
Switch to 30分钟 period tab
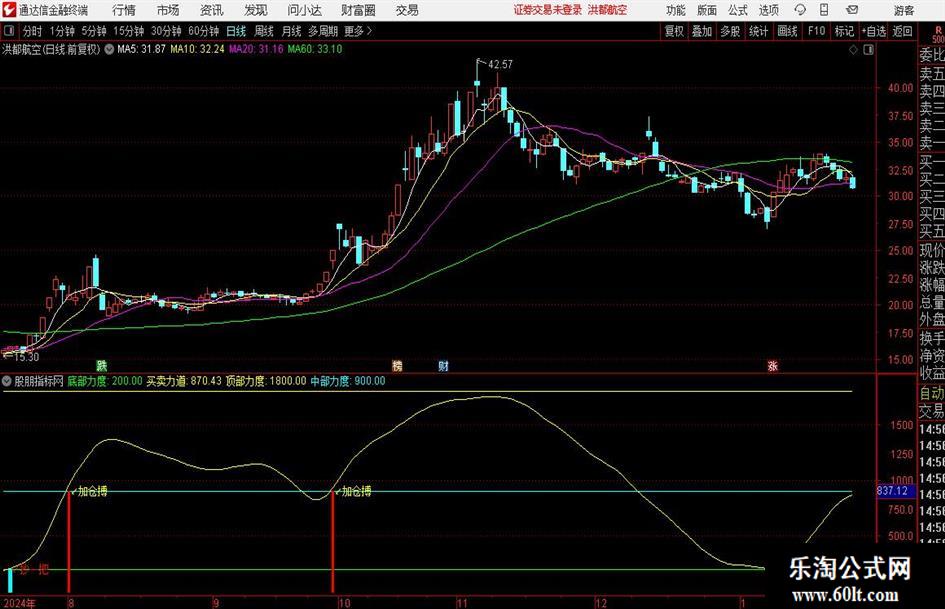coord(166,31)
